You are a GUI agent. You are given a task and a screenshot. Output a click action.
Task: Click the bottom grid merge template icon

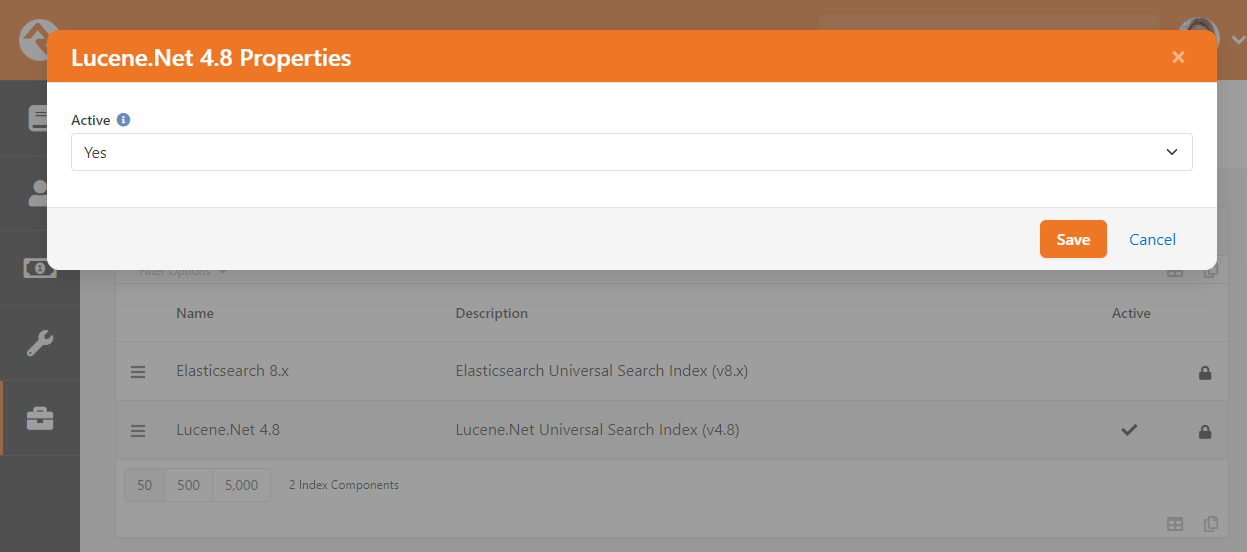(1211, 524)
